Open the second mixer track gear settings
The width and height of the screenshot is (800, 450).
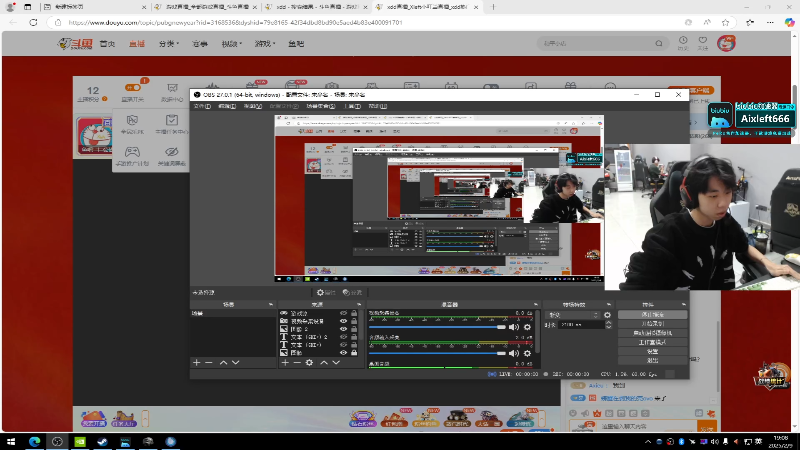[x=528, y=353]
